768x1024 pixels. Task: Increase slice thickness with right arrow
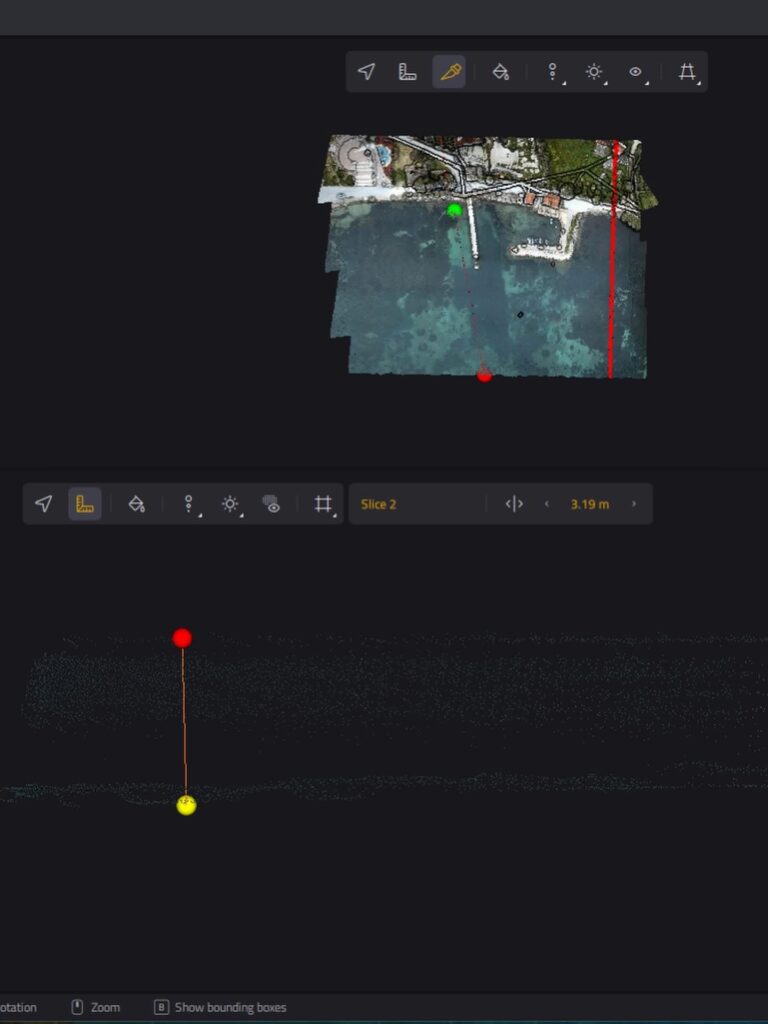pyautogui.click(x=633, y=504)
